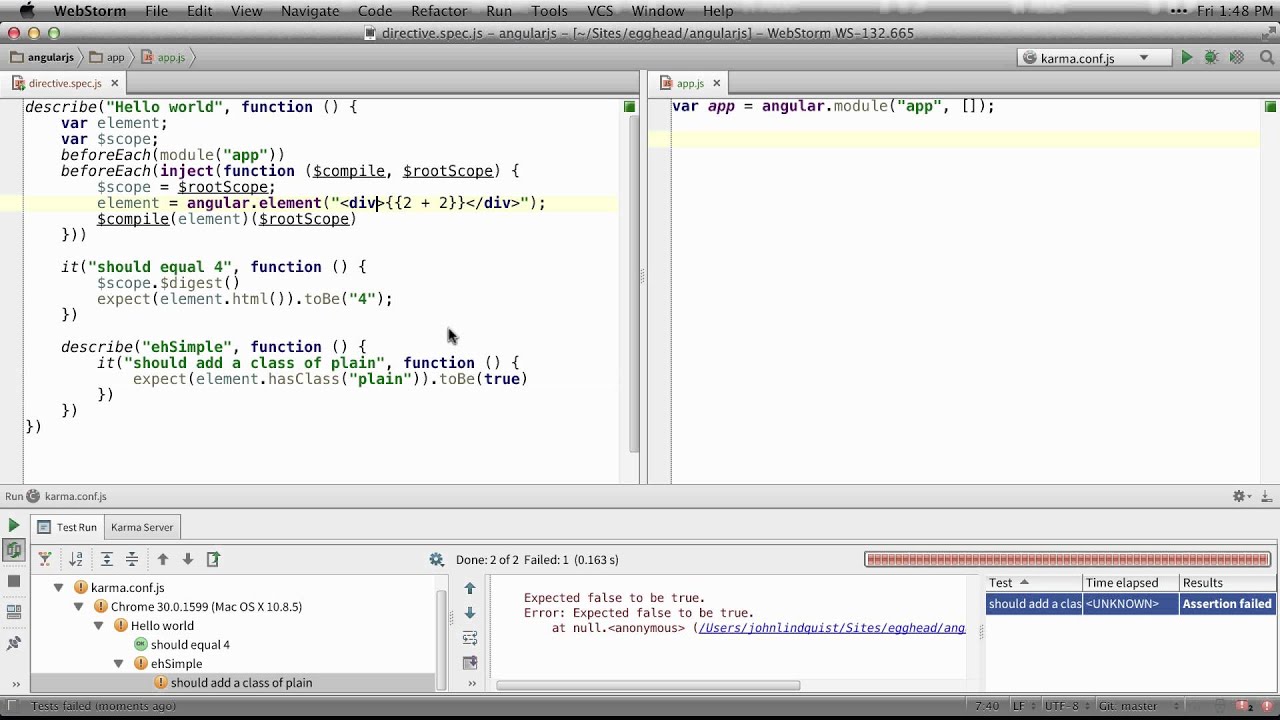Image resolution: width=1280 pixels, height=720 pixels.
Task: Sort results by Time elapsed column
Action: [x=1130, y=582]
